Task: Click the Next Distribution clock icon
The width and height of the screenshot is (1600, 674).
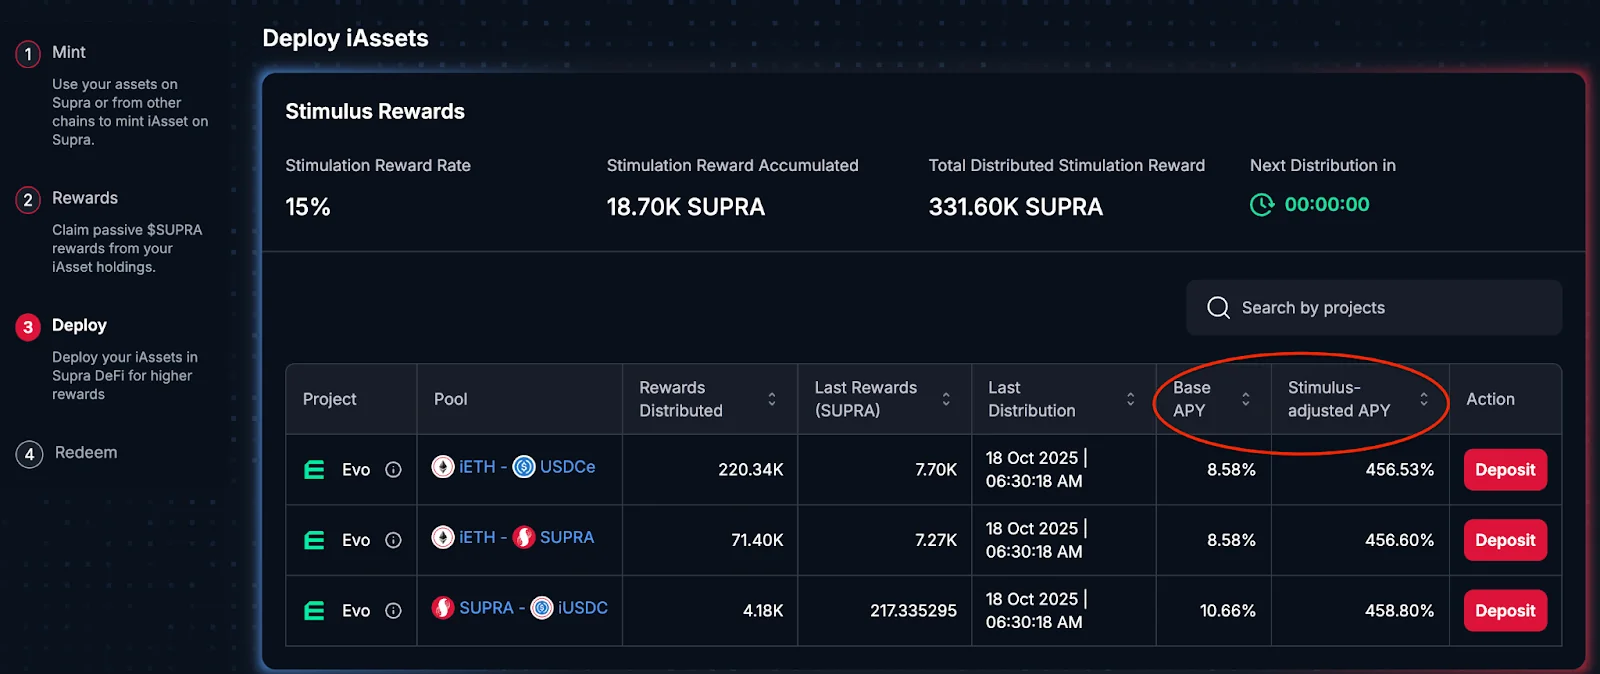Action: point(1262,205)
